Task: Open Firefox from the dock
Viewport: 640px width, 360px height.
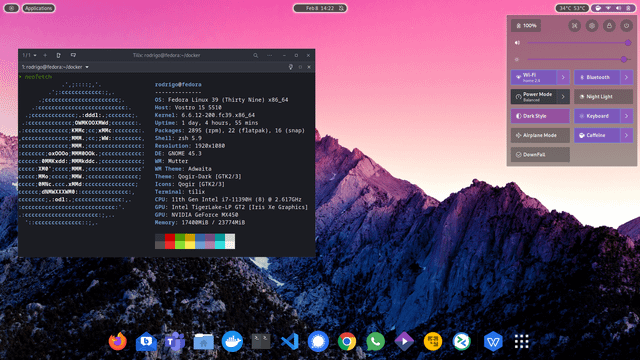Action: 118,341
